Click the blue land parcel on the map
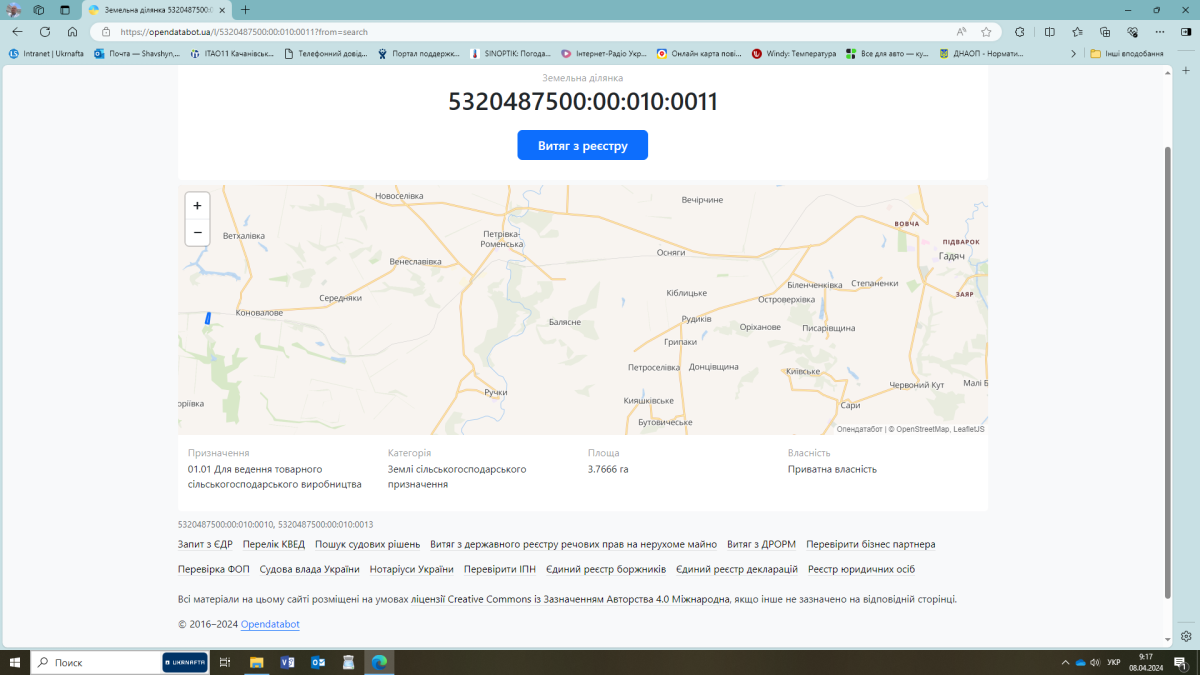Screen dimensions: 1200x675 (x=208, y=318)
